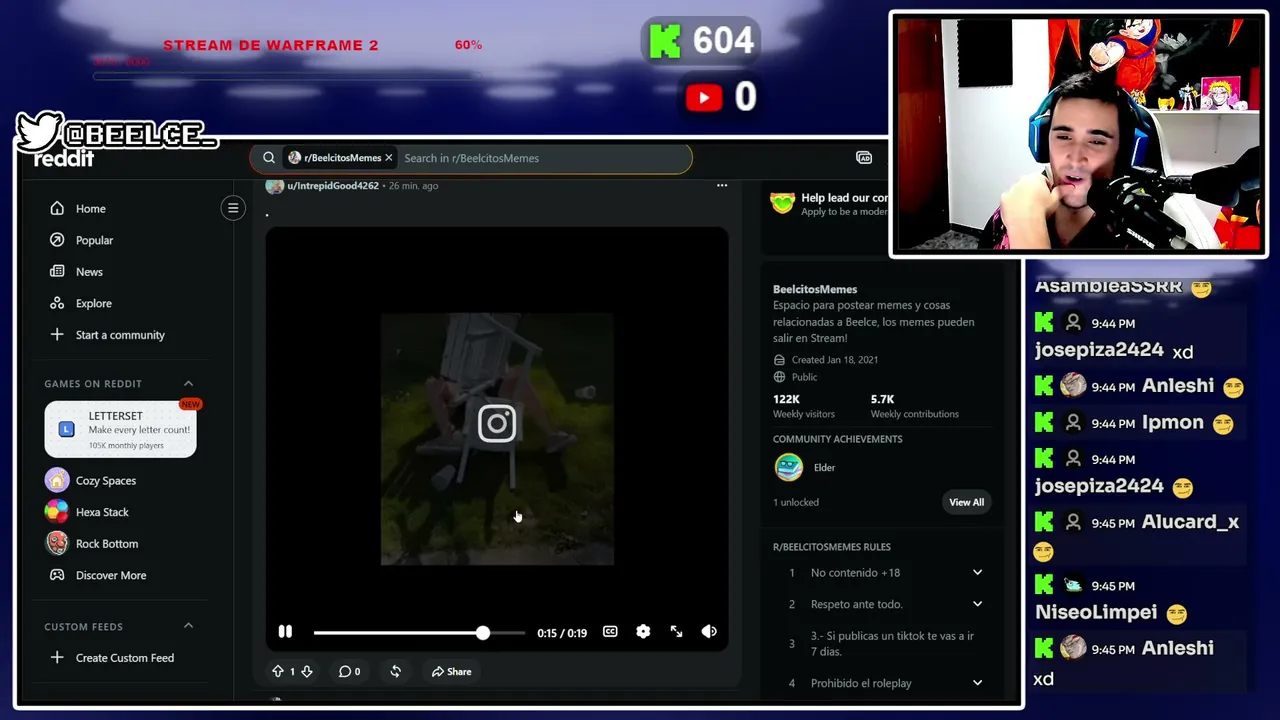Click Ipmon username in chat
Screen dimensions: 1280x720
(1173, 423)
